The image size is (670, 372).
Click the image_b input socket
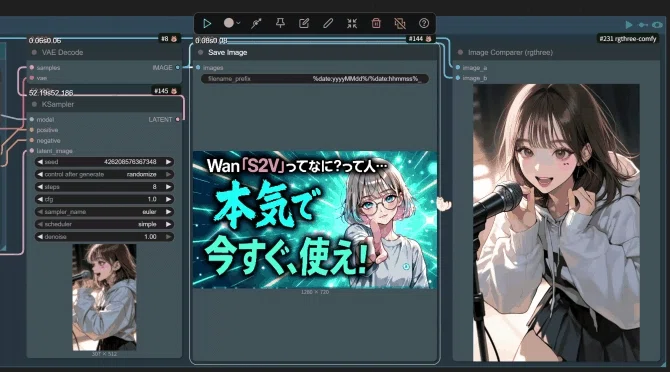click(458, 78)
